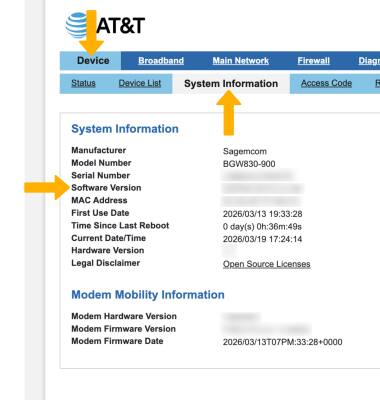Go to the Firewall tab
380x400 pixels.
click(x=314, y=61)
